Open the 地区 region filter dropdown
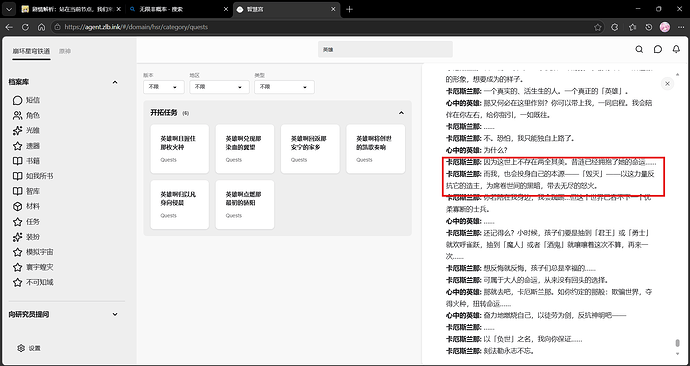The height and width of the screenshot is (366, 690). (x=219, y=87)
